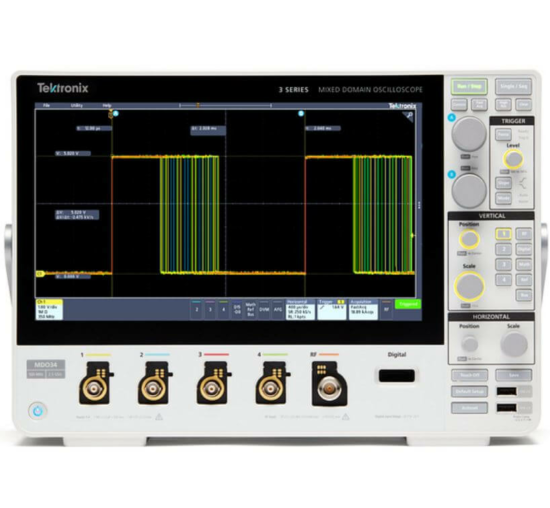Click the cursor delta-time readout

coord(208,131)
